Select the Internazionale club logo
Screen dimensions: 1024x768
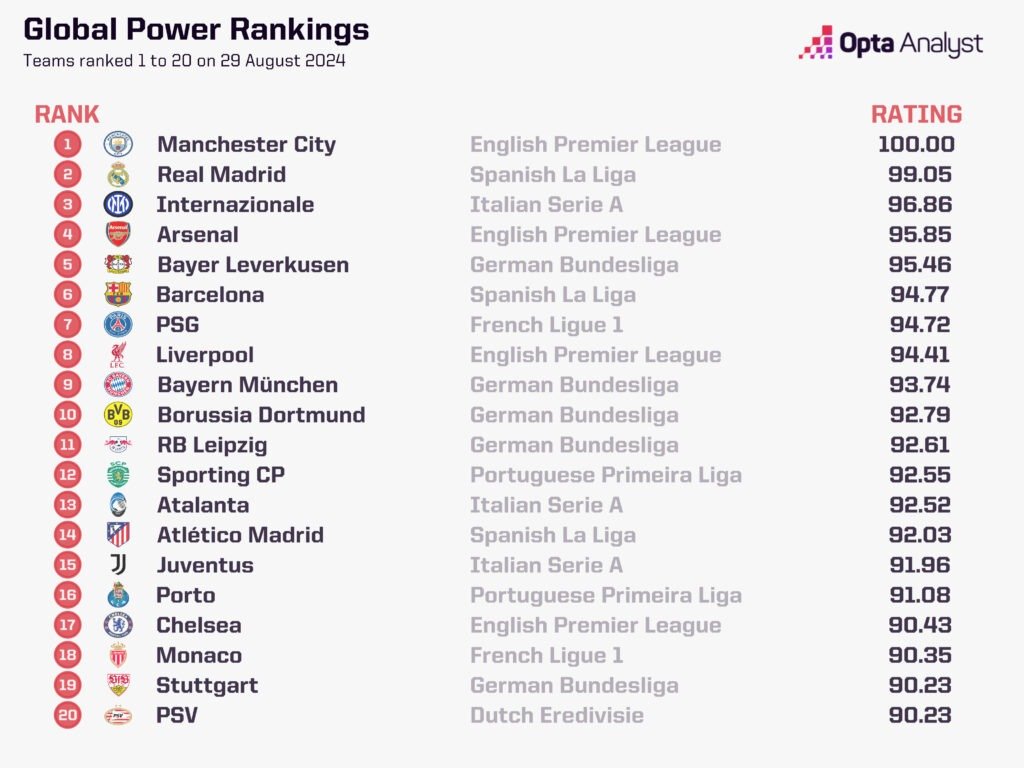click(118, 205)
